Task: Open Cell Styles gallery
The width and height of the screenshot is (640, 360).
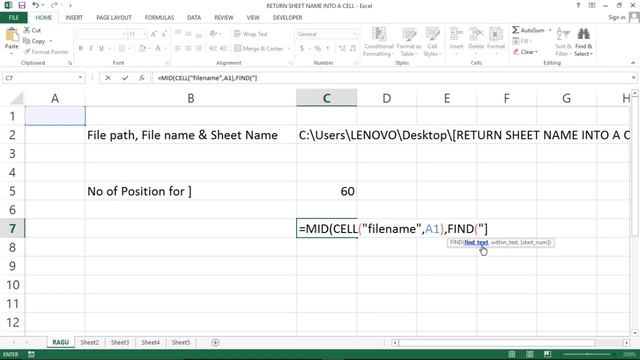Action: pos(432,42)
